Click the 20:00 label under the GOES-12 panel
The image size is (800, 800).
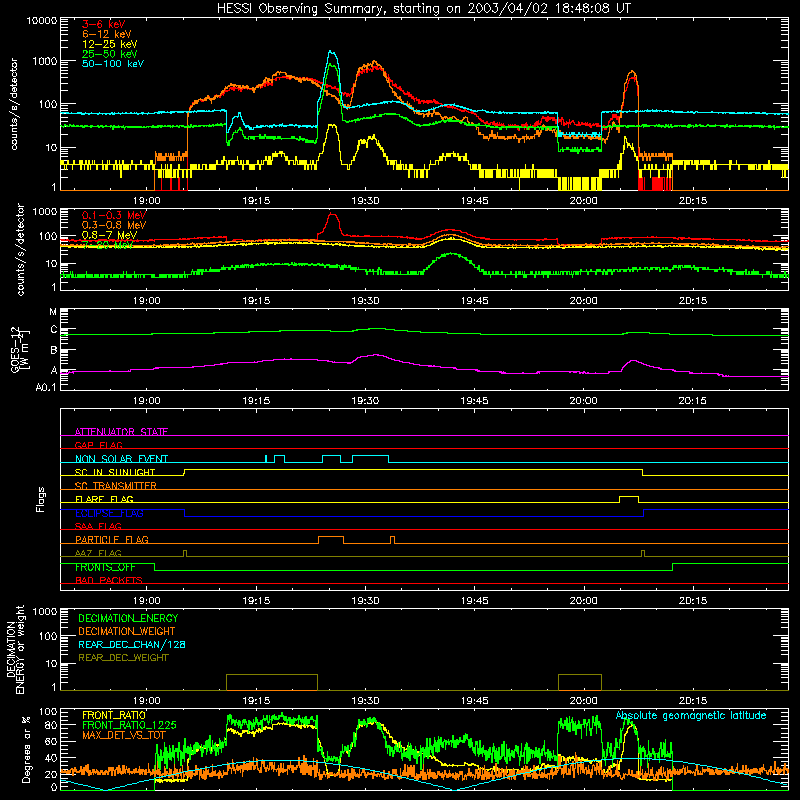point(584,401)
